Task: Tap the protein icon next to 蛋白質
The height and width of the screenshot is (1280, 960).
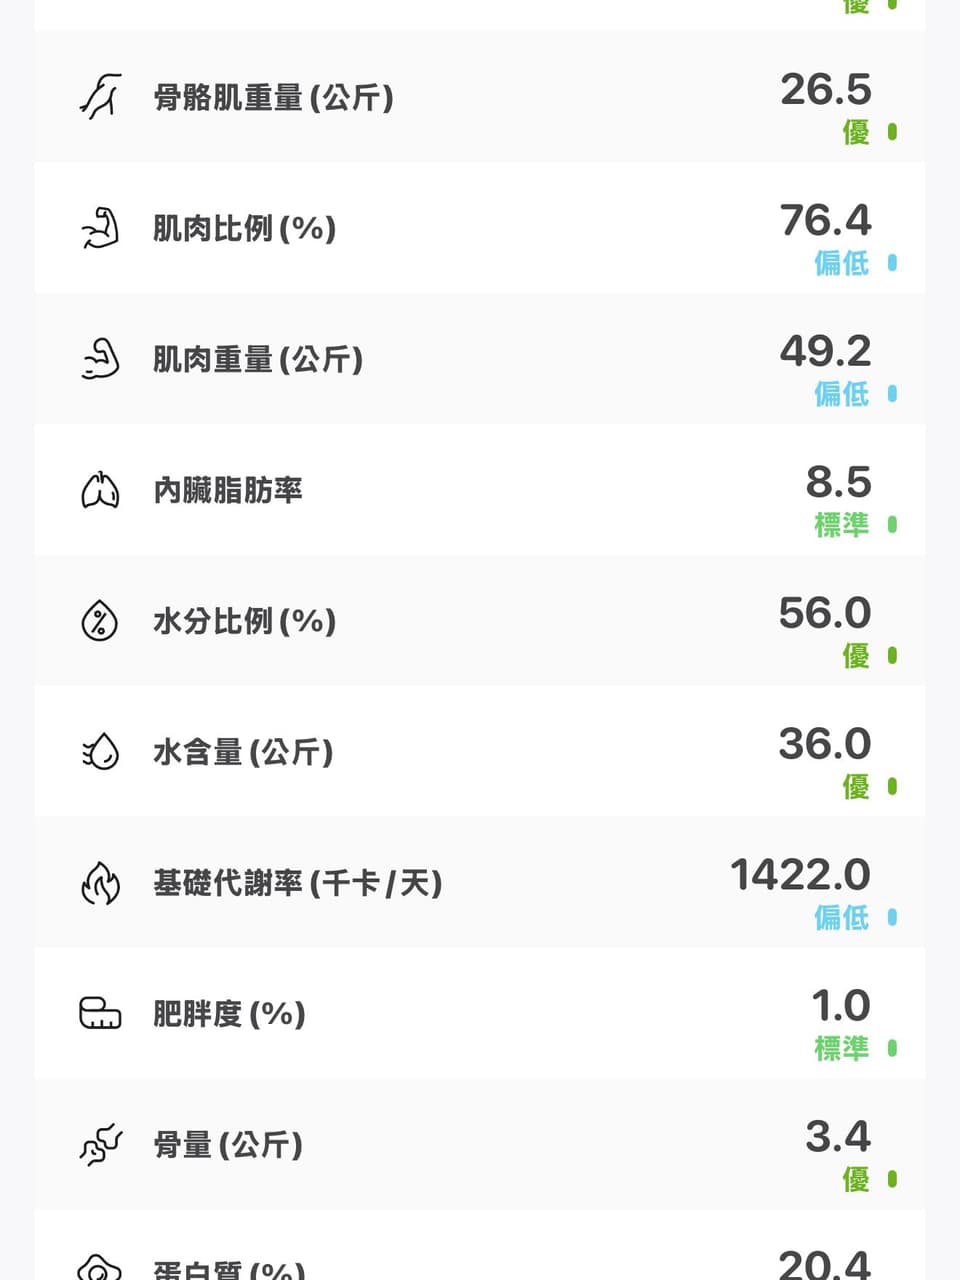Action: click(x=100, y=1268)
